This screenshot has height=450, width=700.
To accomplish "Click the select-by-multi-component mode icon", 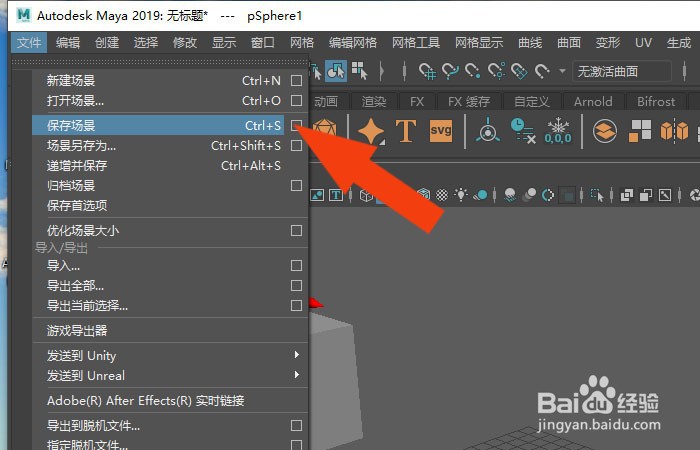I will pos(359,71).
